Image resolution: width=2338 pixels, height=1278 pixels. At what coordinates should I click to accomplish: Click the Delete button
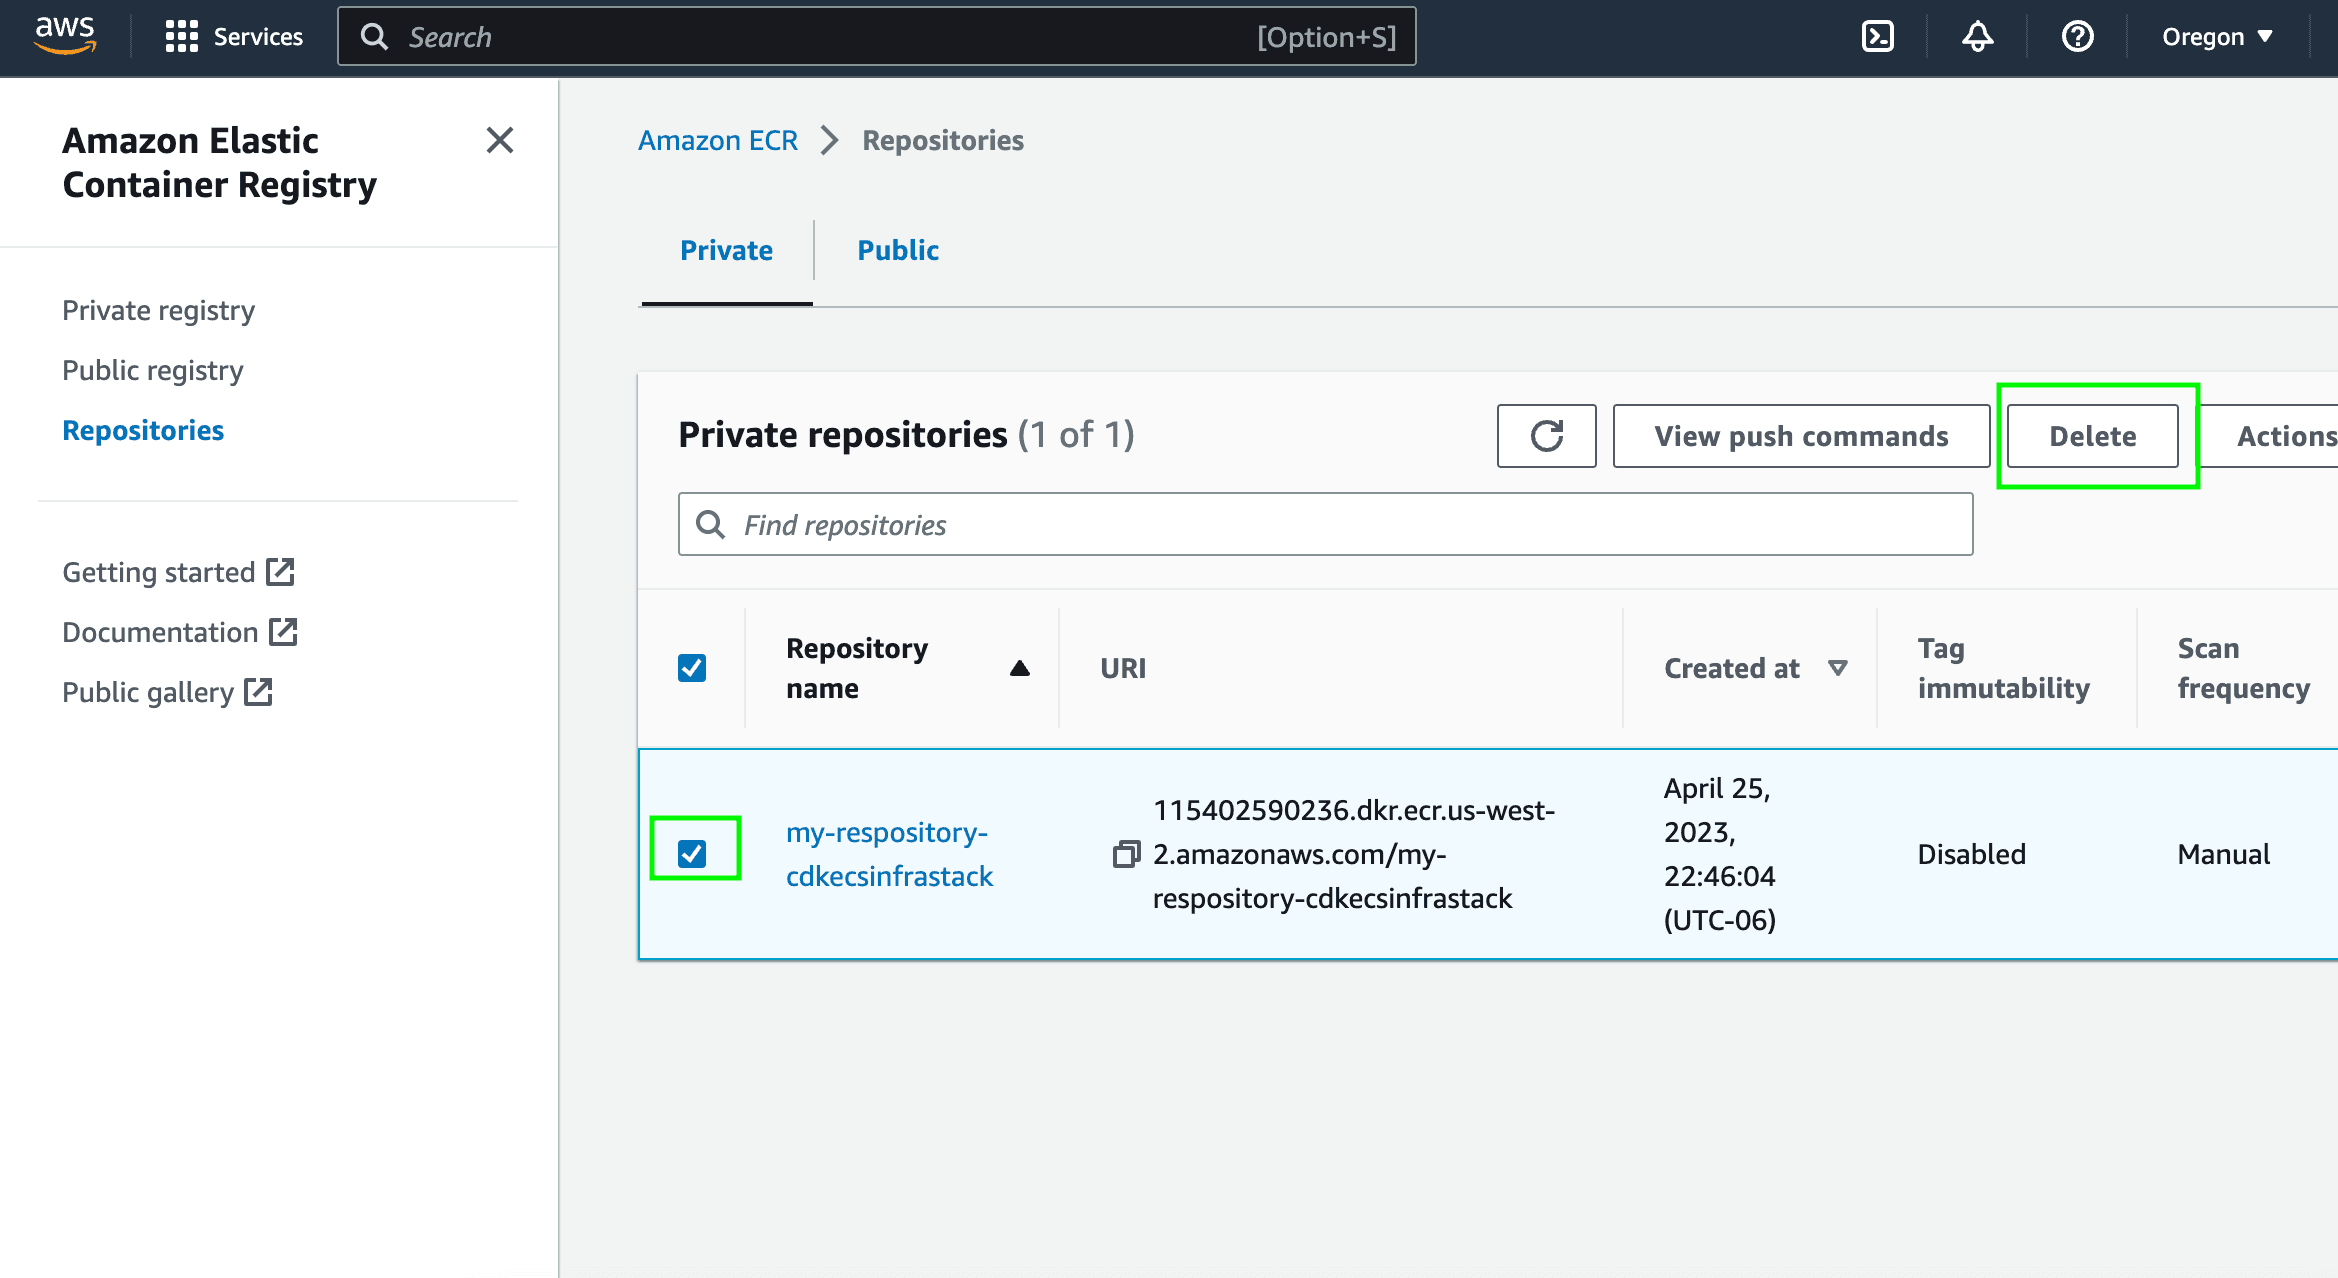tap(2092, 436)
